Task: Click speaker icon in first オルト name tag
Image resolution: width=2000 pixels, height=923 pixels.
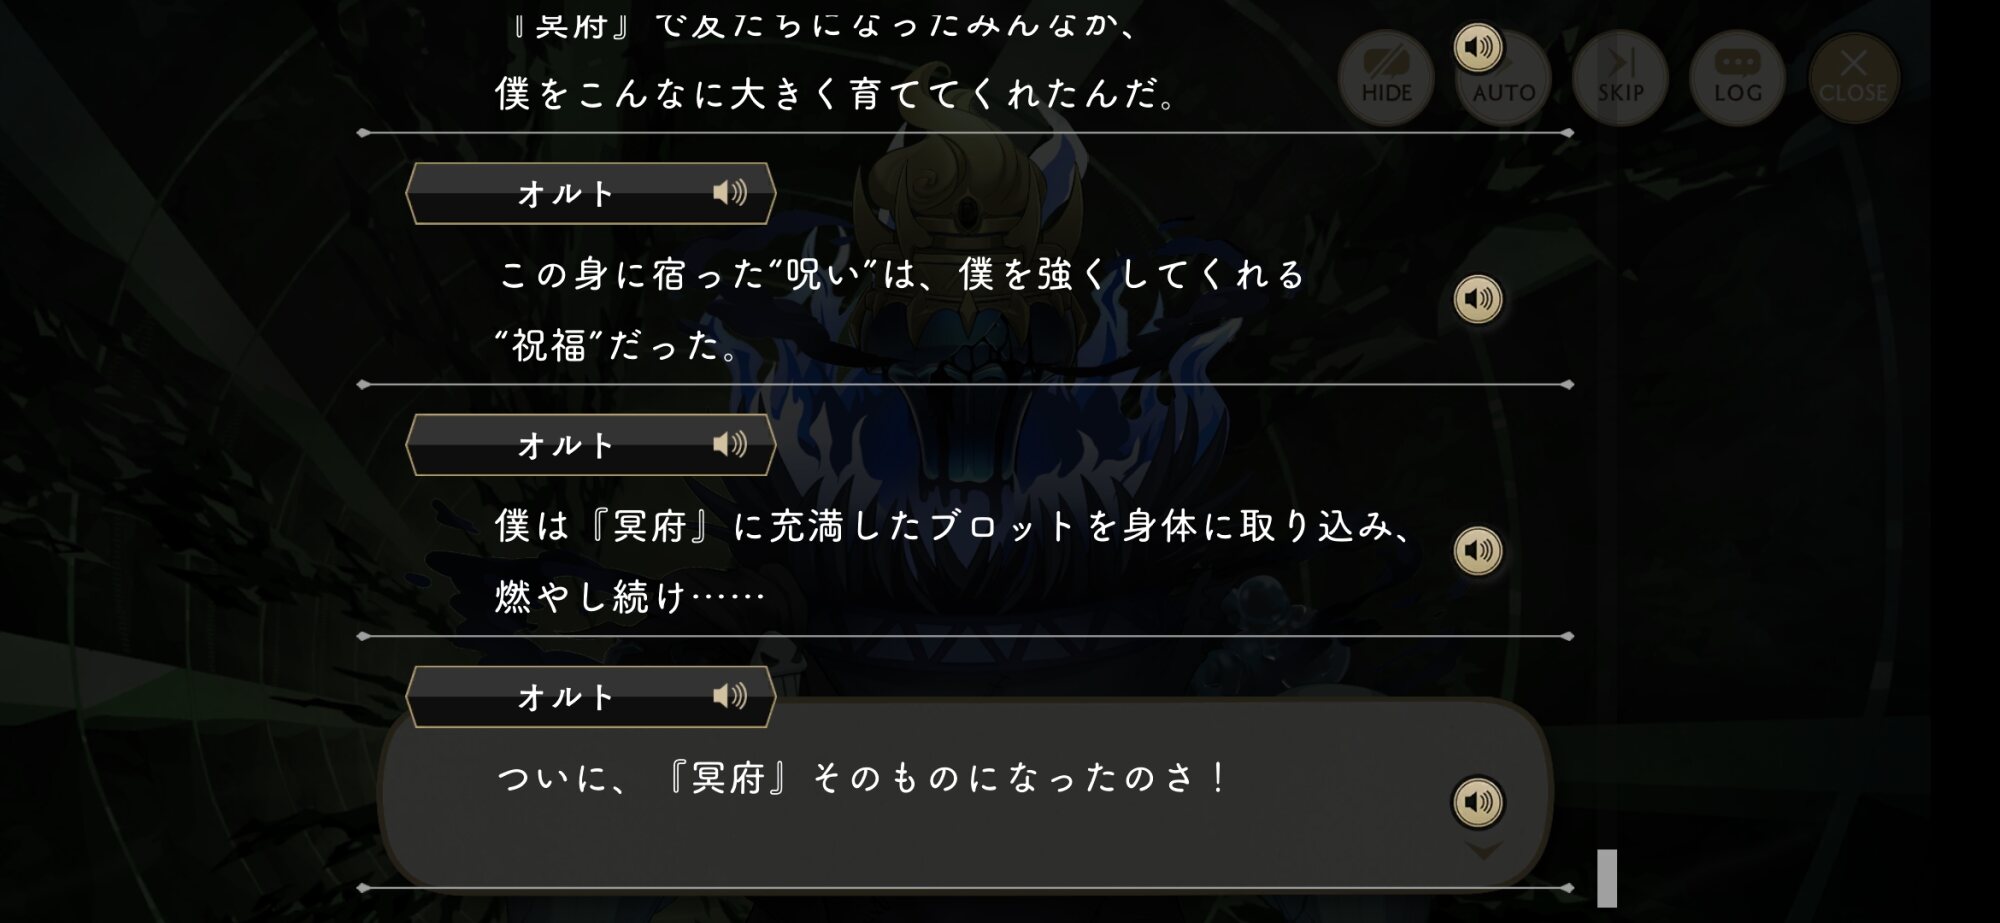Action: [730, 192]
